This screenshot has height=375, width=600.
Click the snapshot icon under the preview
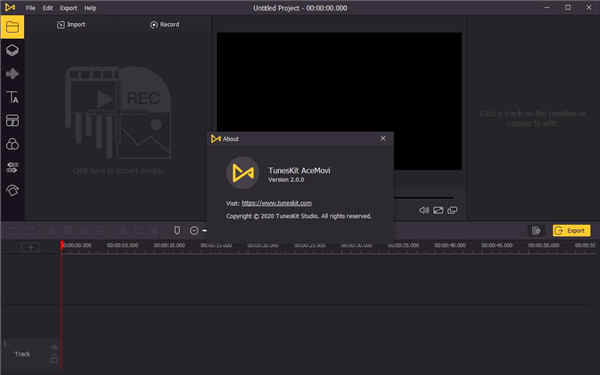point(438,210)
